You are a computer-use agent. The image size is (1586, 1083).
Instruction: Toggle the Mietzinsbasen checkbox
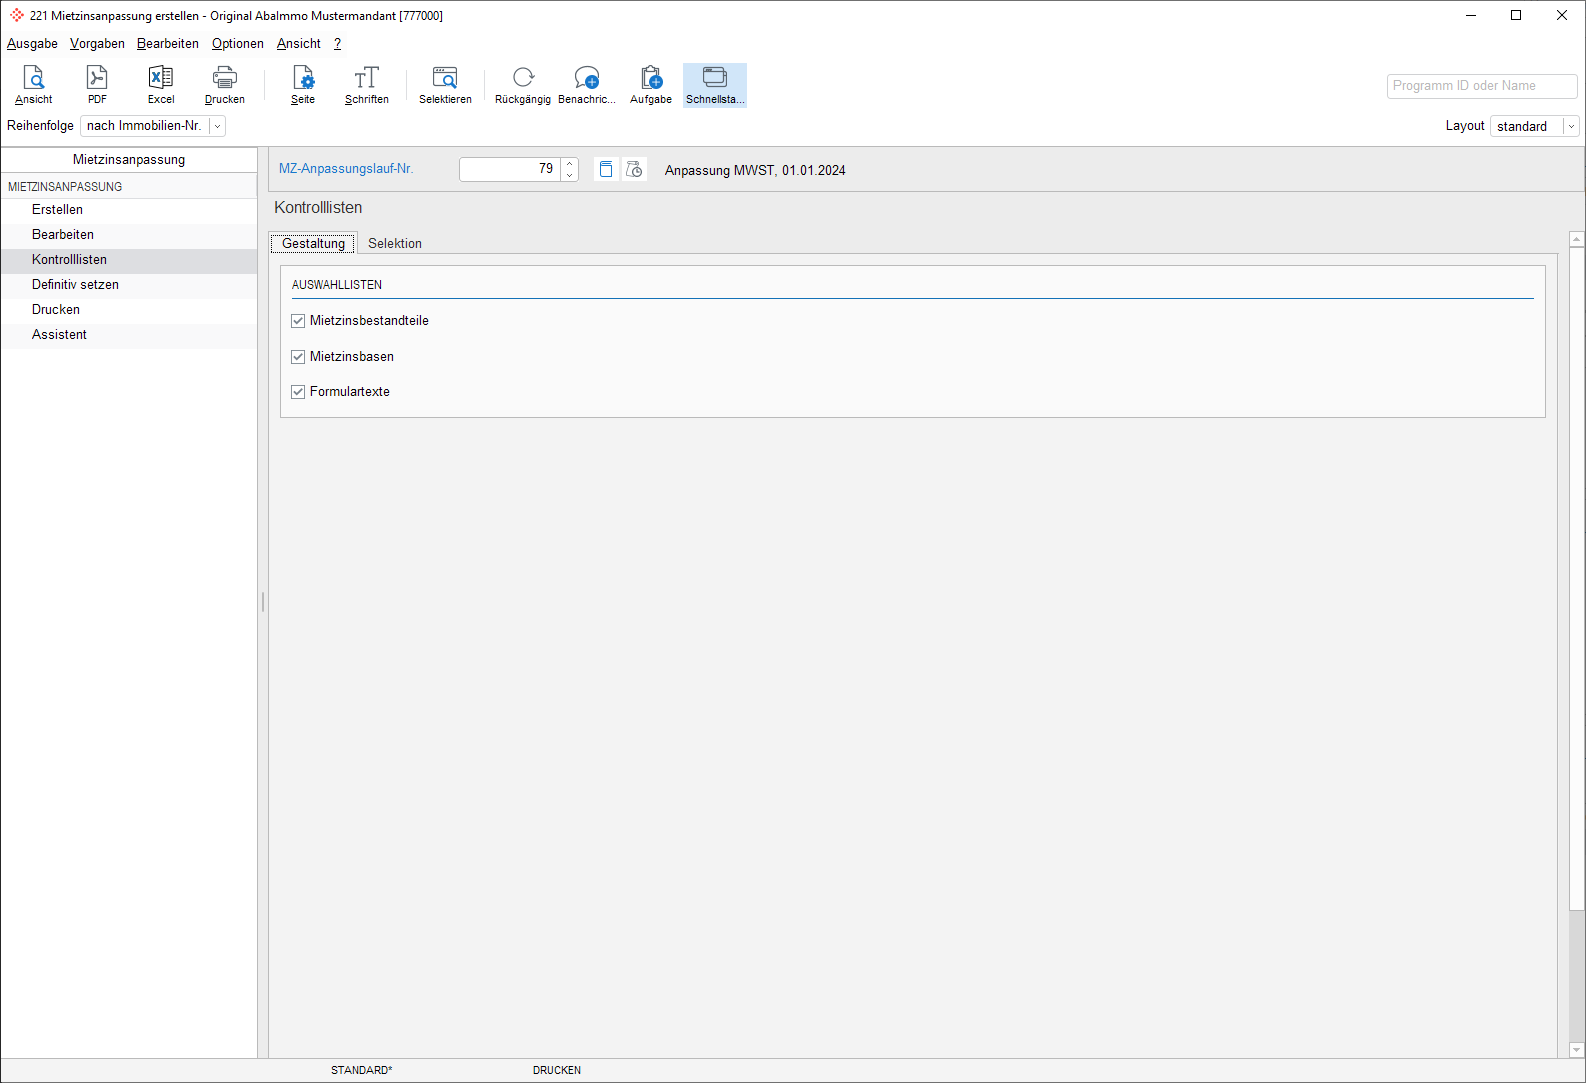(x=298, y=357)
